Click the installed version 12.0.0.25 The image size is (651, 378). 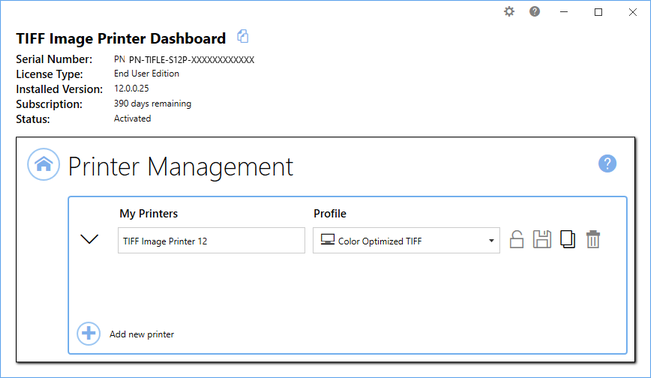[x=131, y=88]
